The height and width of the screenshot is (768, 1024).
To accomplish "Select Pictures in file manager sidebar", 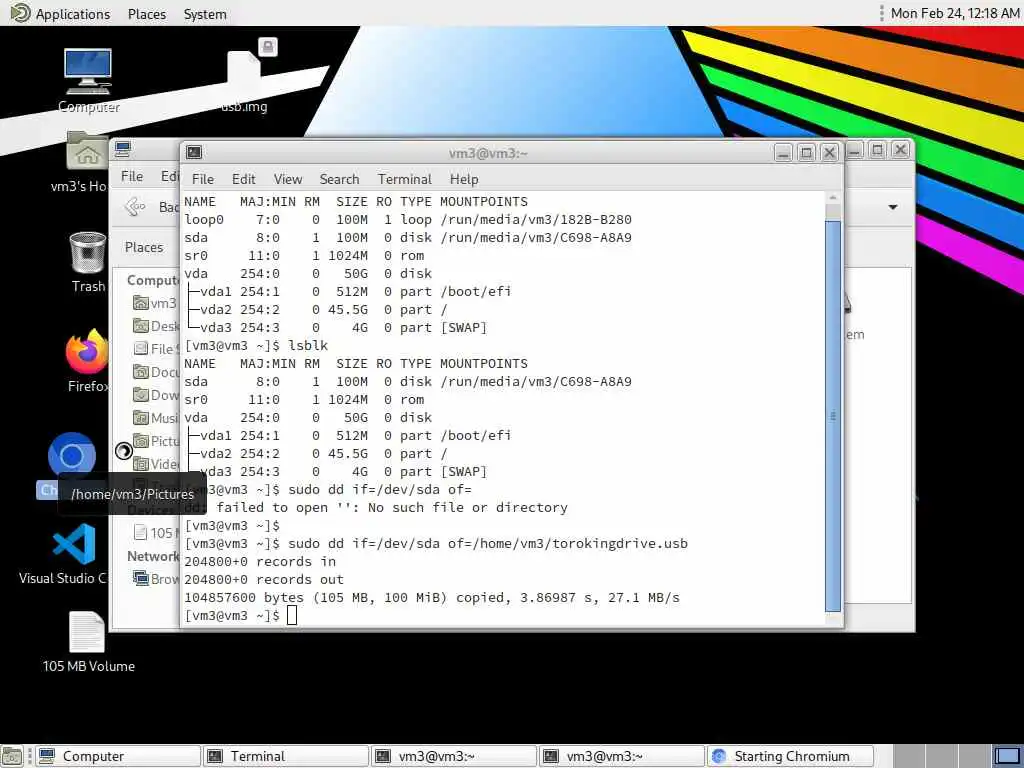I will point(155,441).
